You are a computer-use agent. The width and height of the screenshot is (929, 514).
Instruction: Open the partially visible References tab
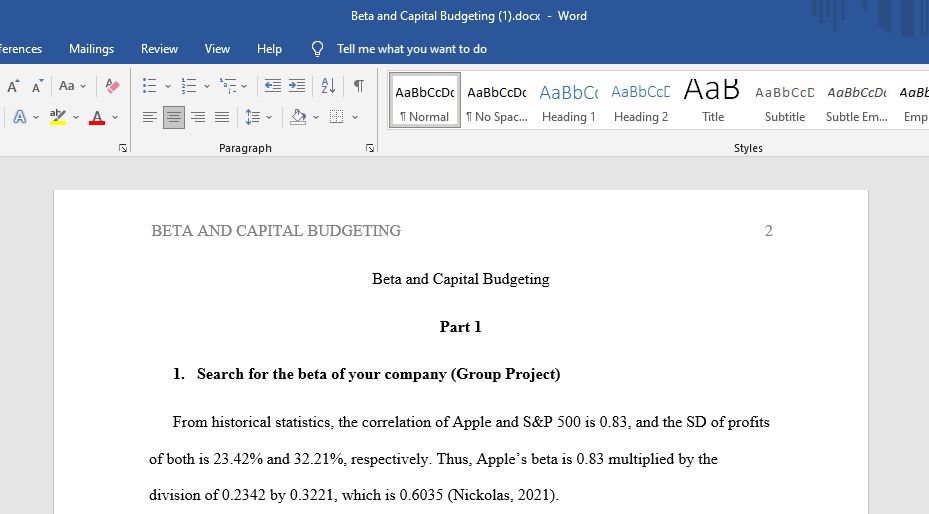tap(21, 49)
